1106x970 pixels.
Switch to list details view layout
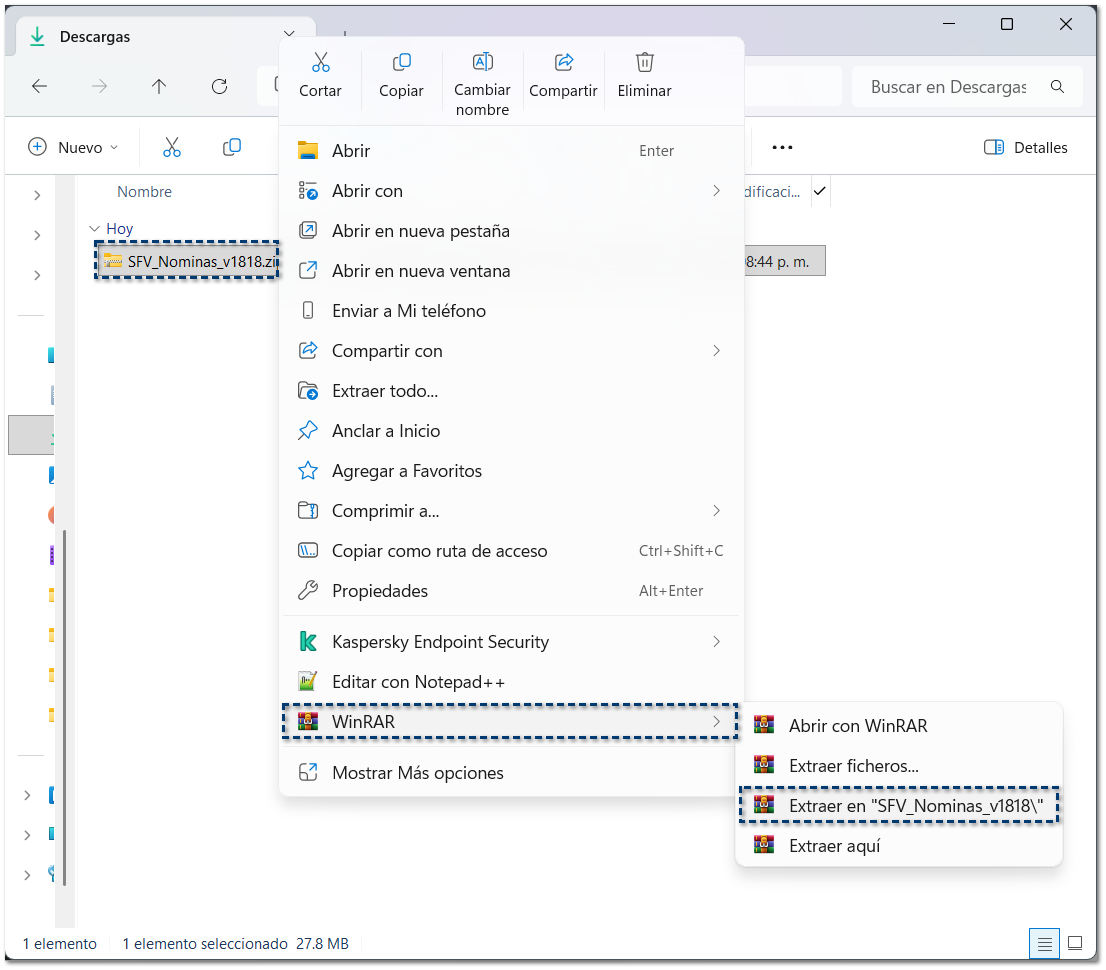point(1044,943)
